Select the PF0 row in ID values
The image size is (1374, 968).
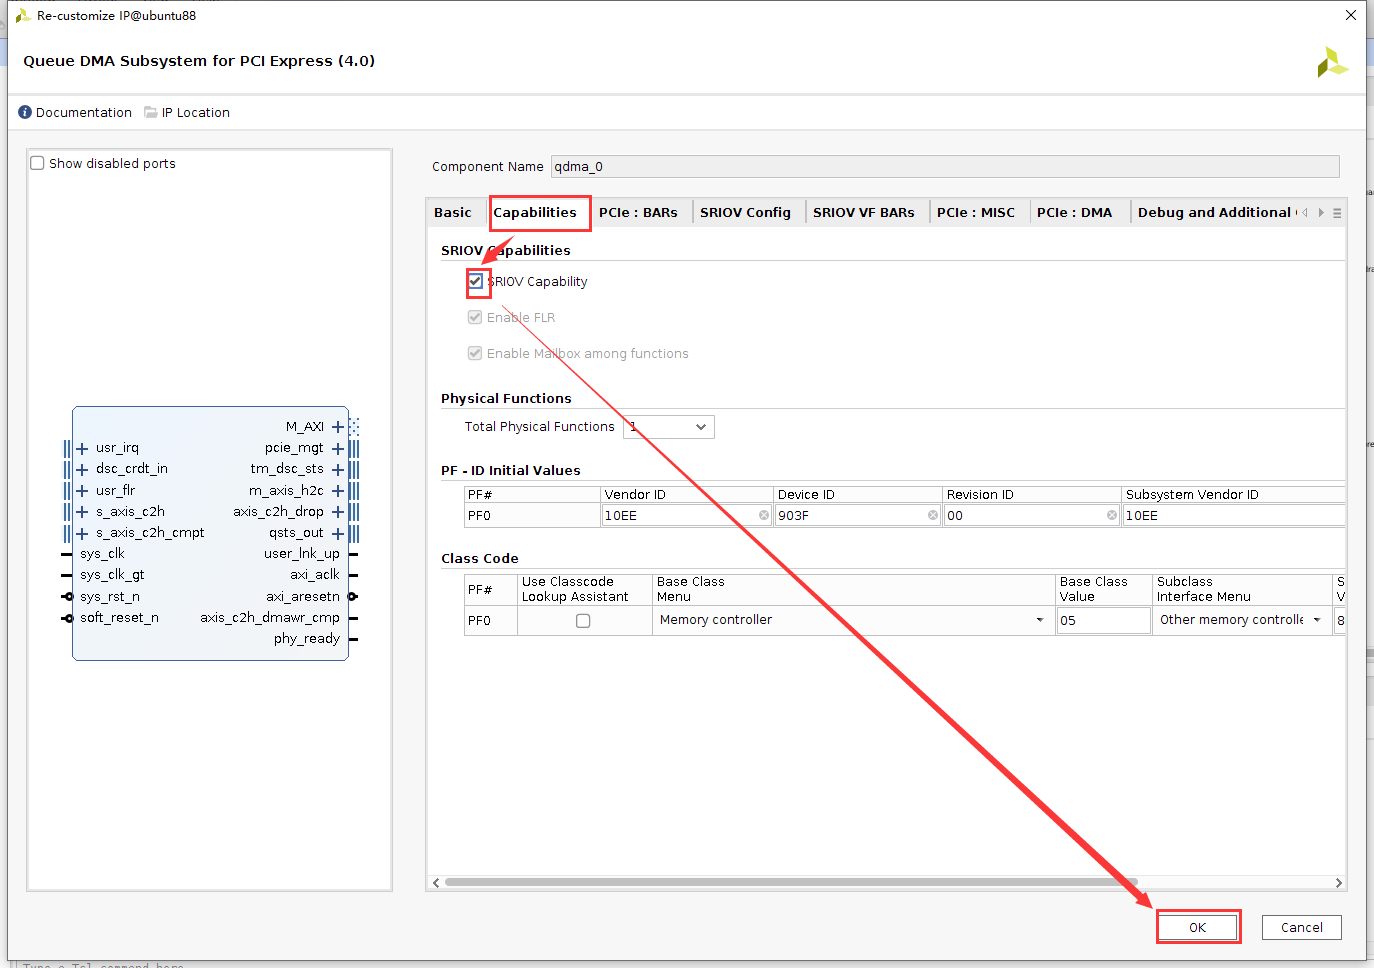(x=532, y=515)
